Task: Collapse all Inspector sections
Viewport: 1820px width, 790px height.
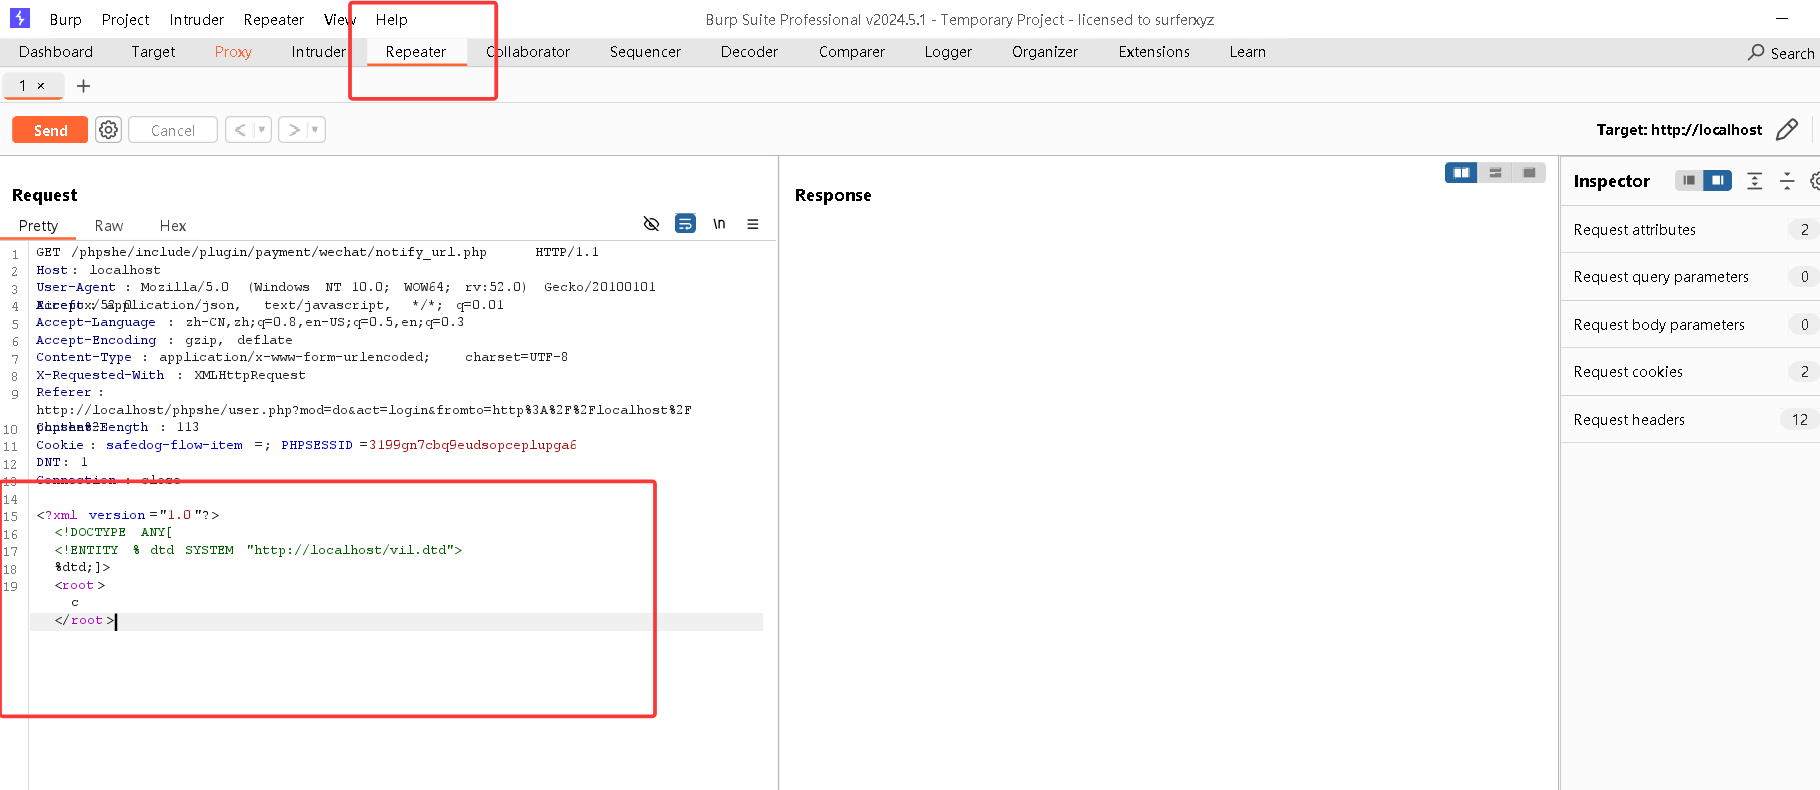Action: click(x=1787, y=181)
